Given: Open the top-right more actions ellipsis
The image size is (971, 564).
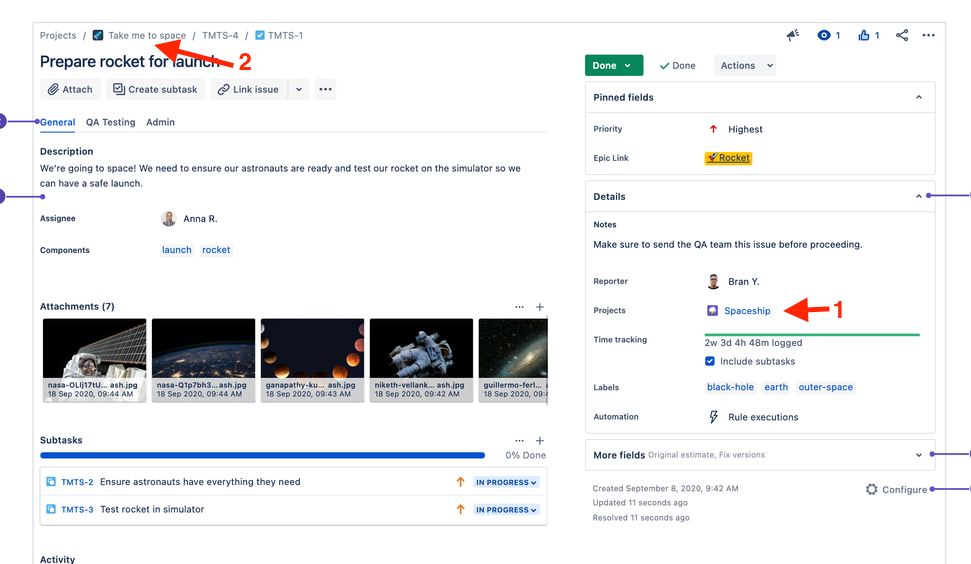Looking at the screenshot, I should click(x=928, y=35).
